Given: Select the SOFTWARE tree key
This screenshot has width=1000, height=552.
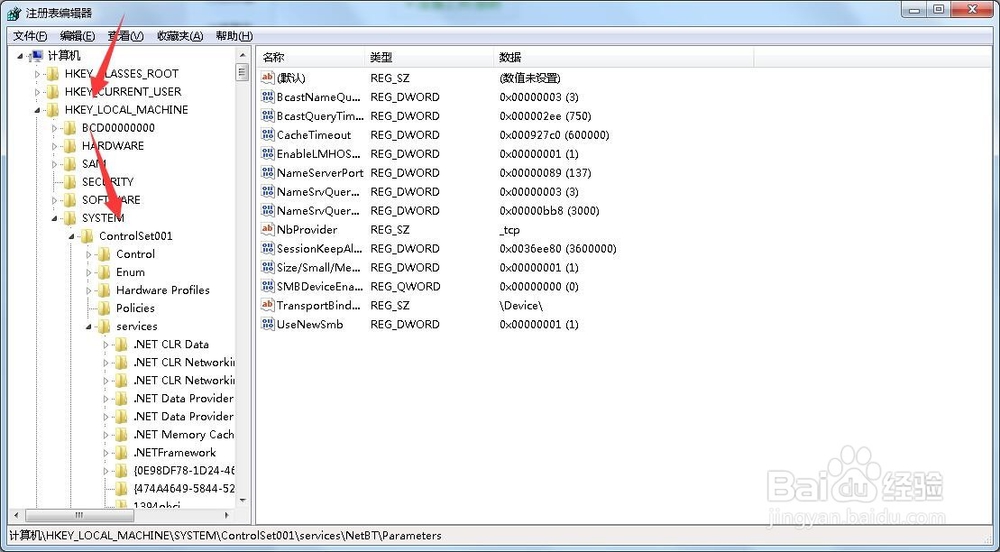Looking at the screenshot, I should click(x=111, y=200).
